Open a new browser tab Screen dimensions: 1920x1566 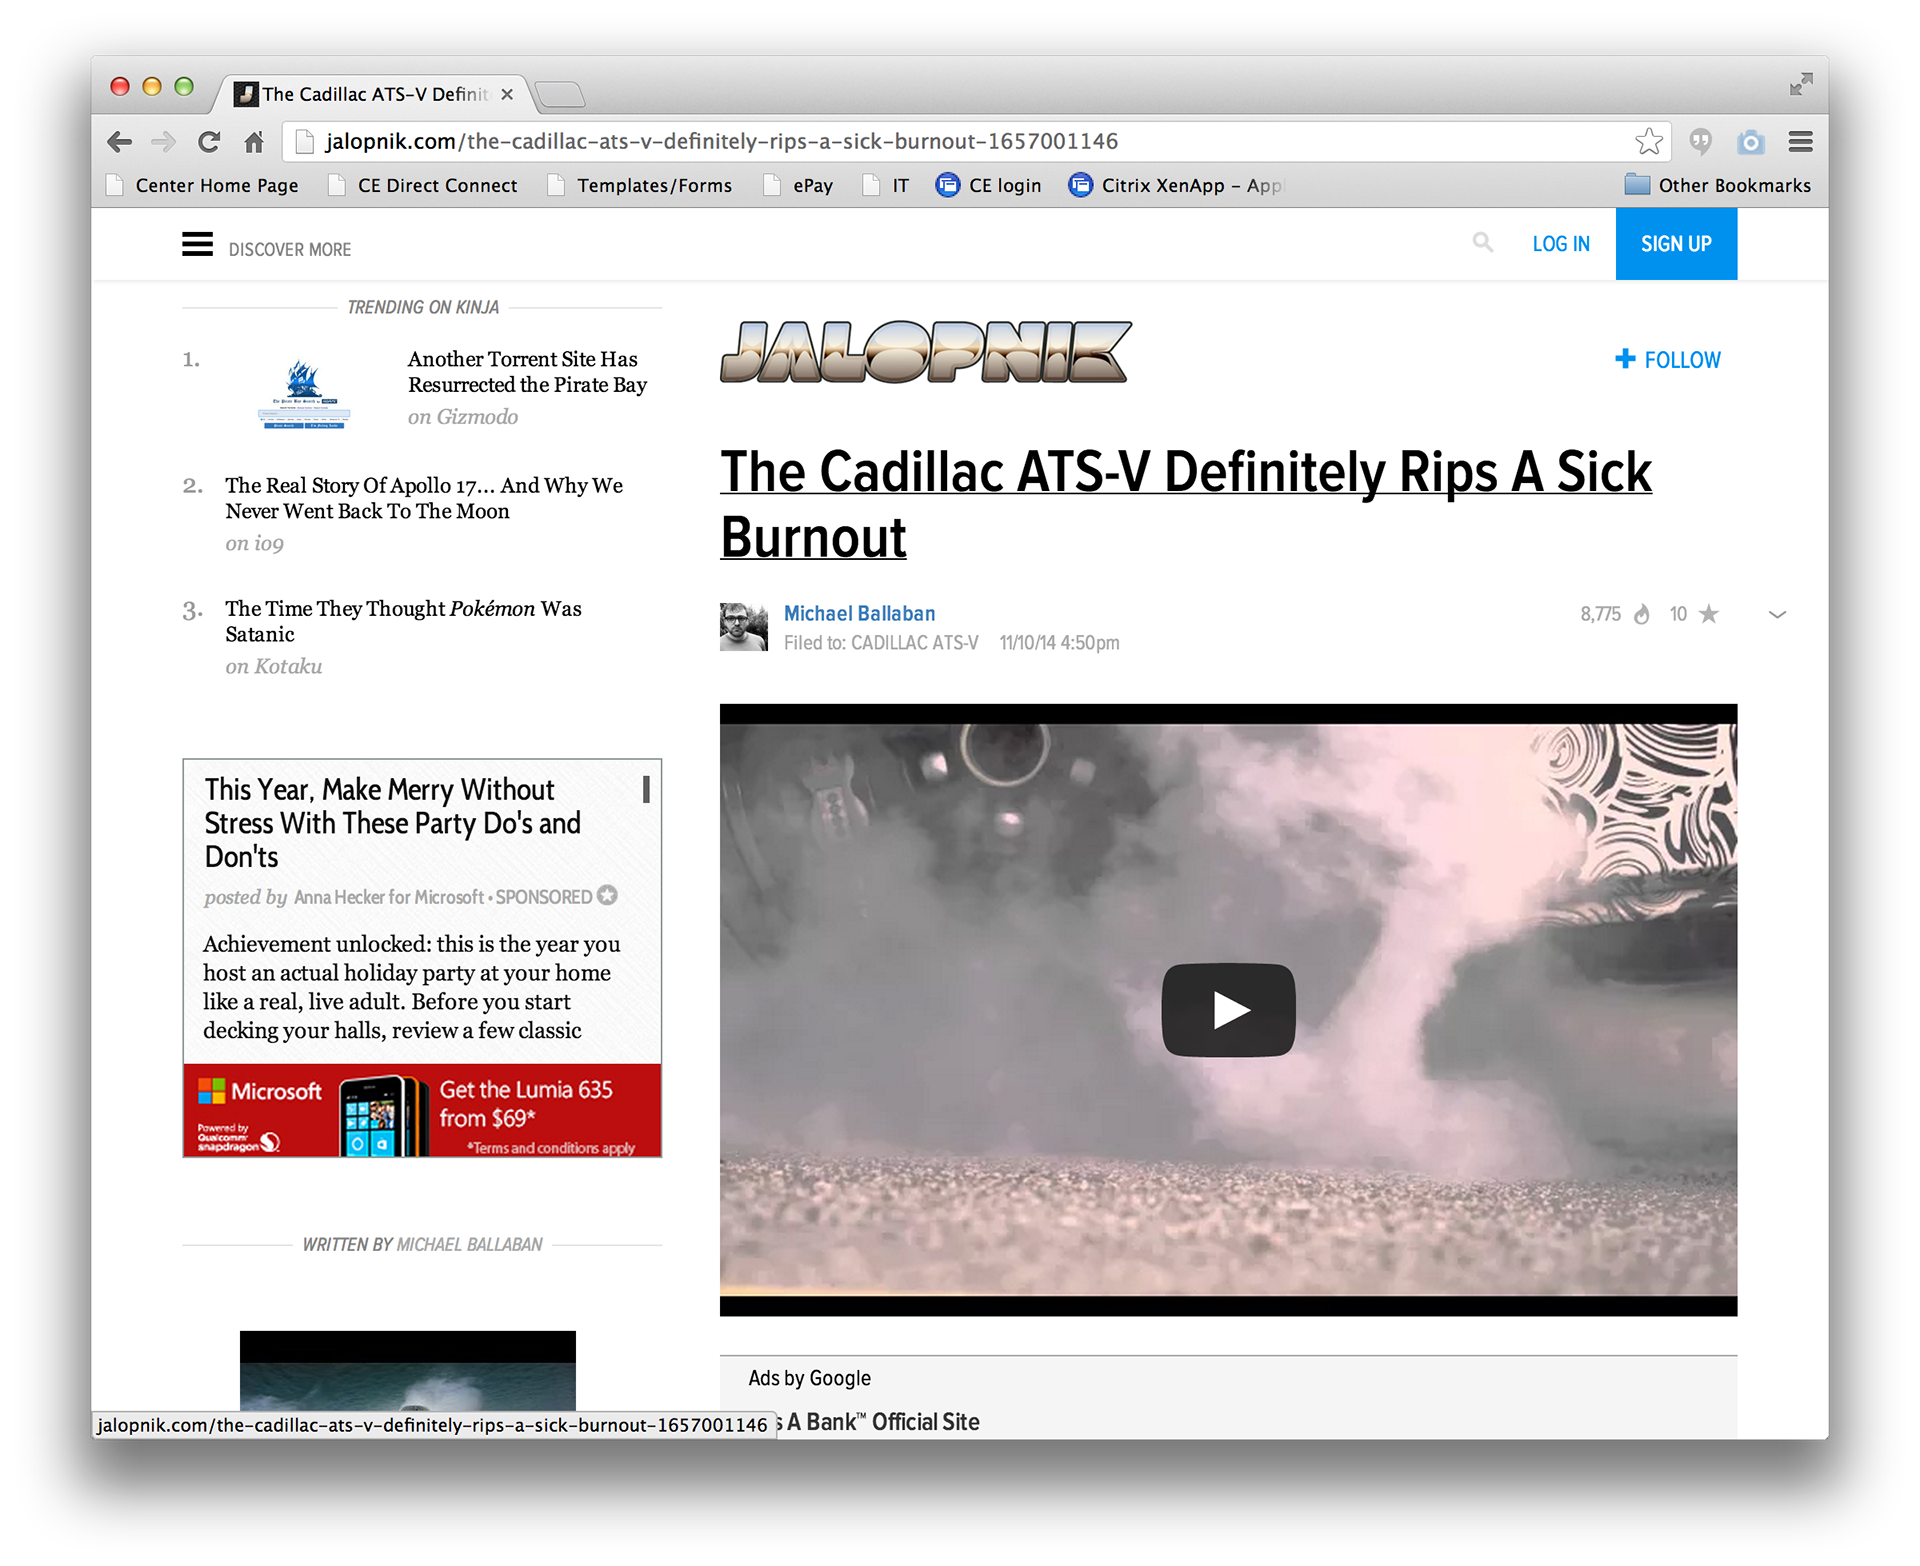[560, 94]
